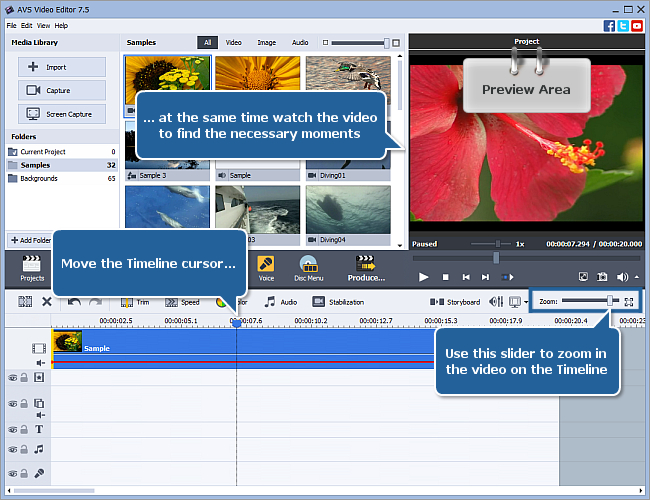Toggle visibility of the music track
This screenshot has width=650, height=500.
click(13, 449)
